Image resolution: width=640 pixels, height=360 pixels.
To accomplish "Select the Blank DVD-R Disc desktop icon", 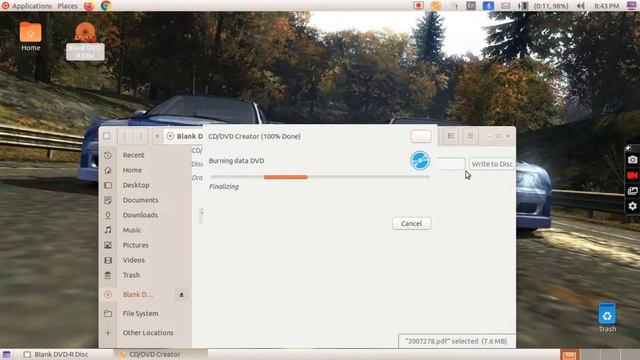I will tap(85, 41).
